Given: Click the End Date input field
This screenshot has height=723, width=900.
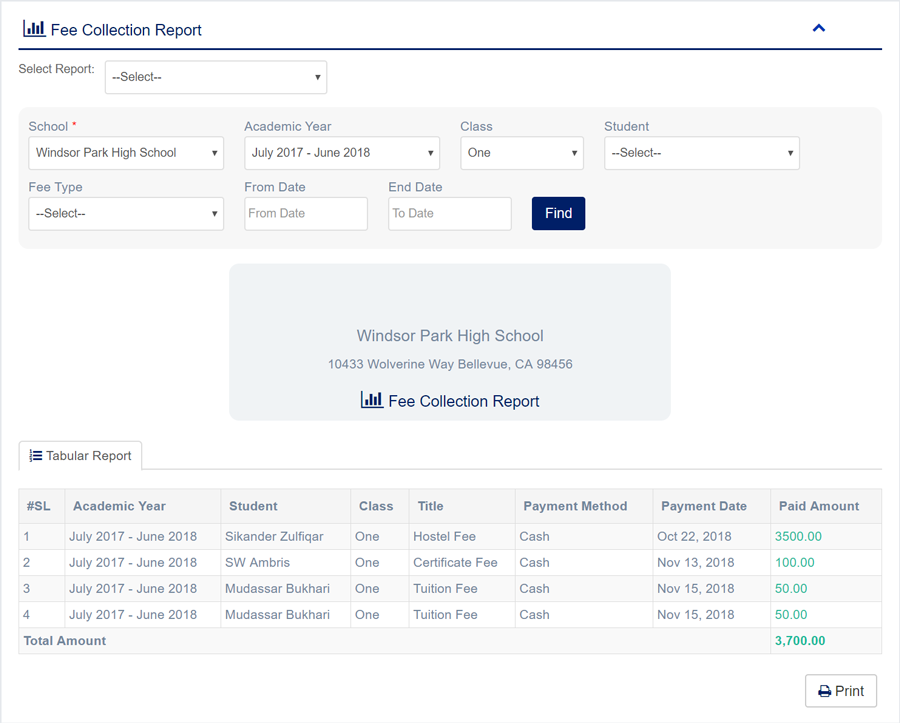Looking at the screenshot, I should [449, 213].
